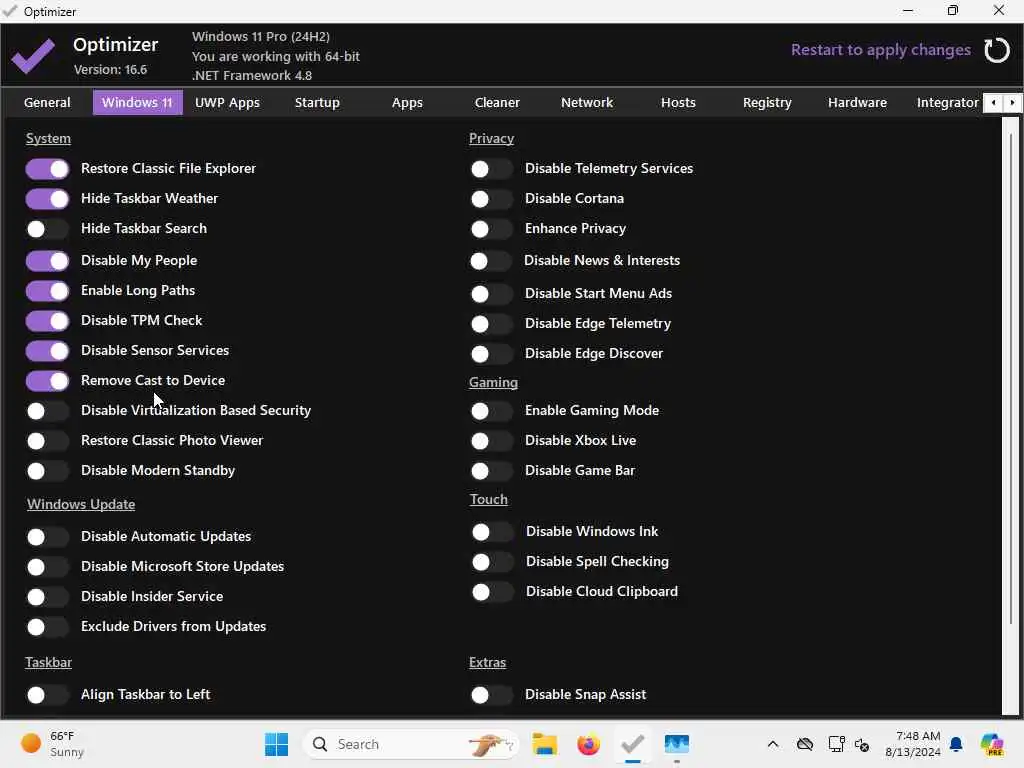The width and height of the screenshot is (1024, 768).
Task: Click the muted volume tray icon
Action: [x=862, y=744]
